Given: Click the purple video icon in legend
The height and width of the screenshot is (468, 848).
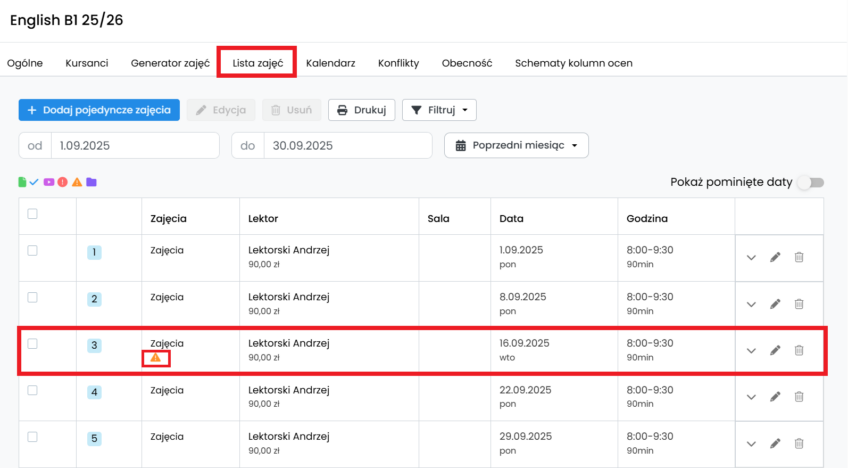Looking at the screenshot, I should (x=49, y=182).
